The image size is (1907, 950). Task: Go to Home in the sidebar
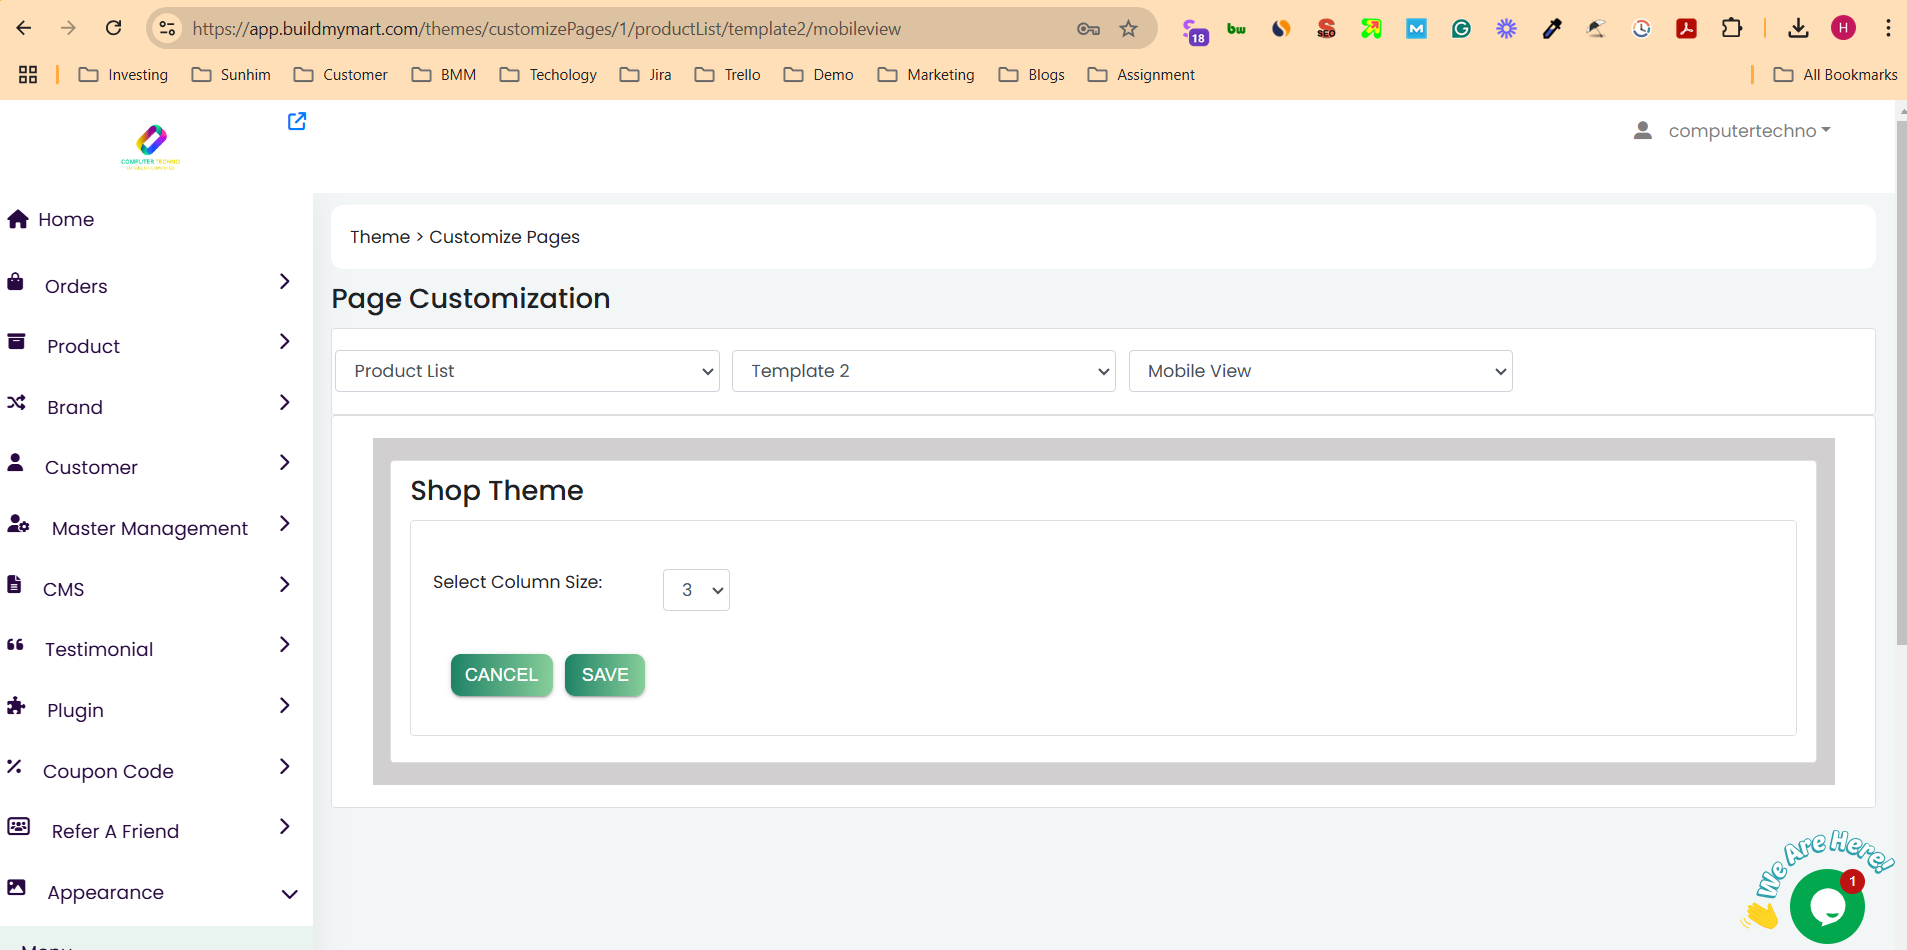point(66,220)
